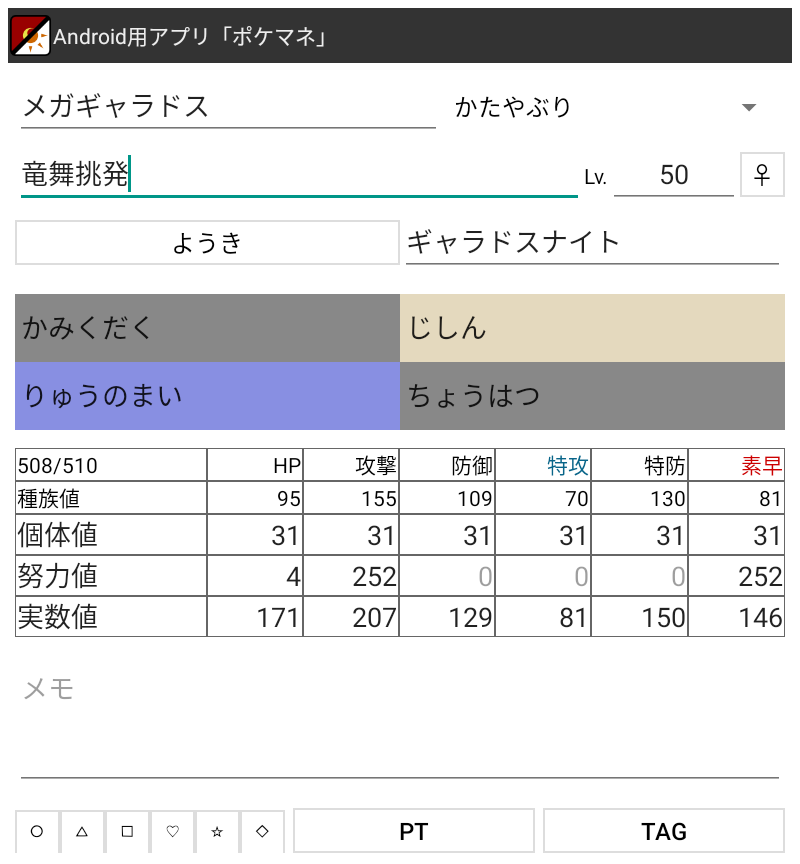Image resolution: width=800 pixels, height=864 pixels.
Task: Select the attack 努力値 cell showing 252
Action: [351, 576]
